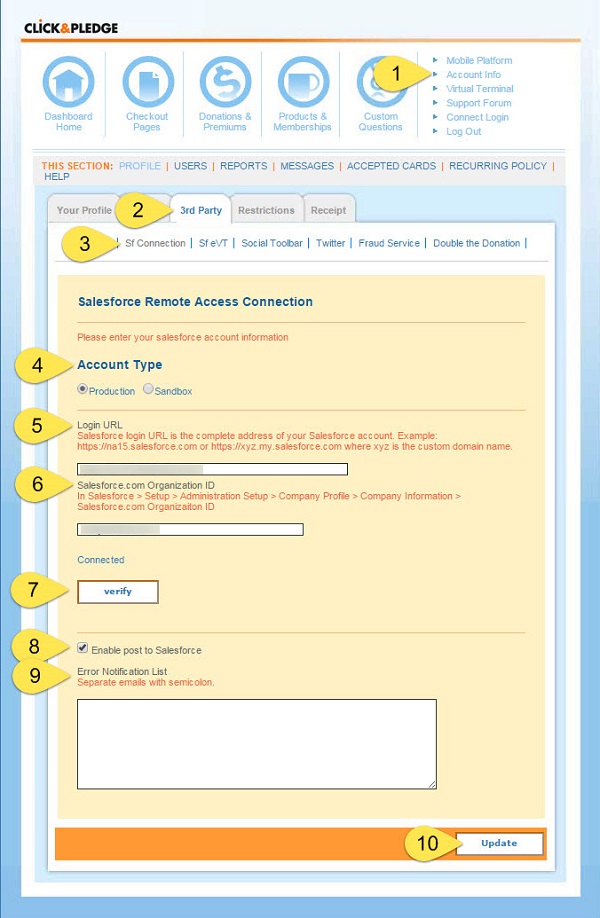Open the Sf Connection sub-tab
The image size is (600, 918).
[x=155, y=243]
